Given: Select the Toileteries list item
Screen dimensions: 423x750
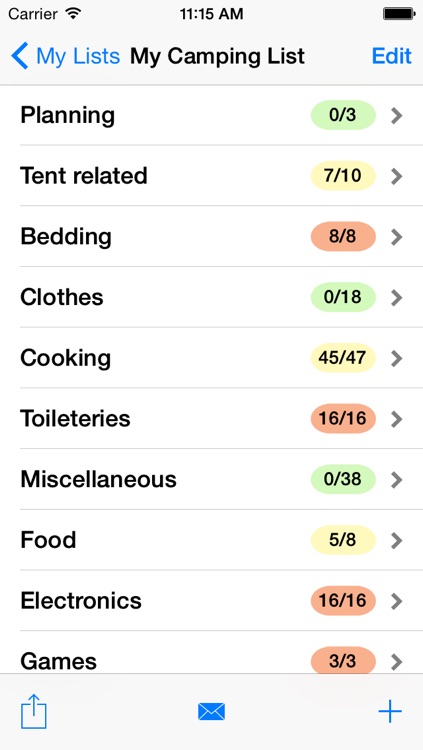Looking at the screenshot, I should (212, 419).
